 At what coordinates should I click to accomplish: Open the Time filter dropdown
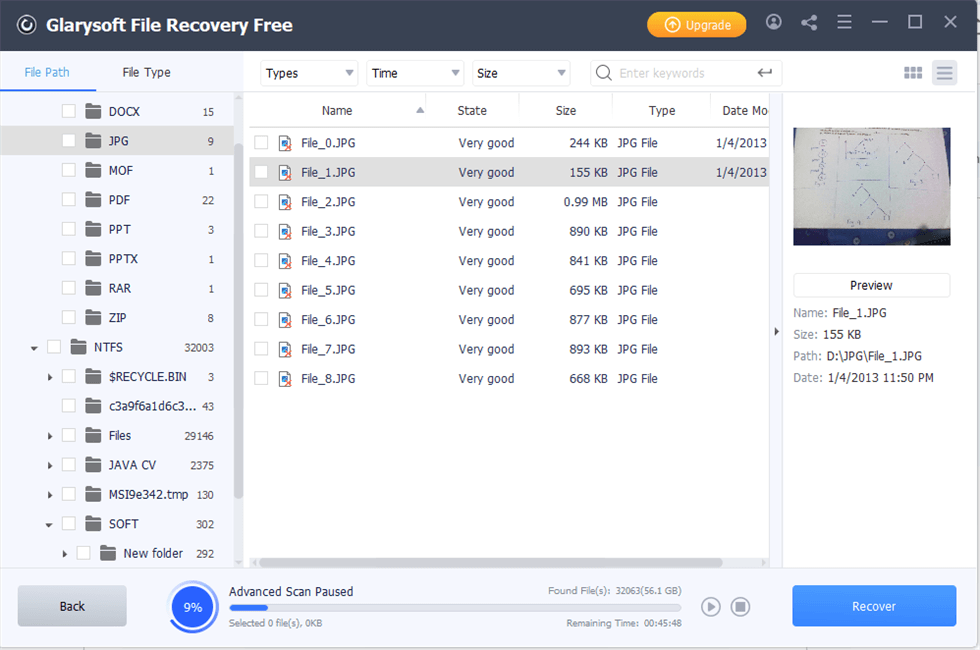point(415,73)
